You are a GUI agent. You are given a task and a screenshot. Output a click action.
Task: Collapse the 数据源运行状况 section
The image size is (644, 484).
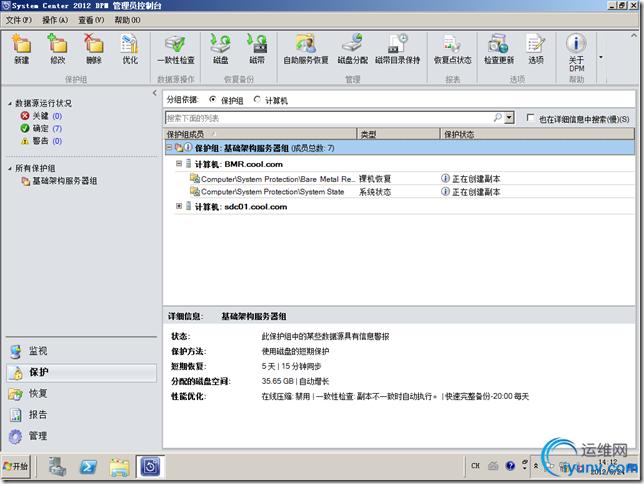(10, 104)
